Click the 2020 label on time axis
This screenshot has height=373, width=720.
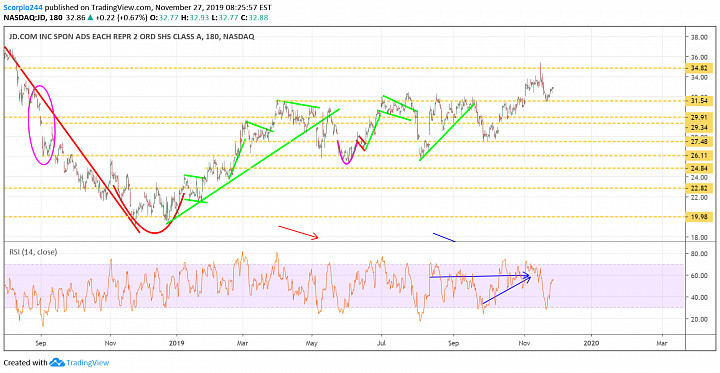[x=591, y=342]
